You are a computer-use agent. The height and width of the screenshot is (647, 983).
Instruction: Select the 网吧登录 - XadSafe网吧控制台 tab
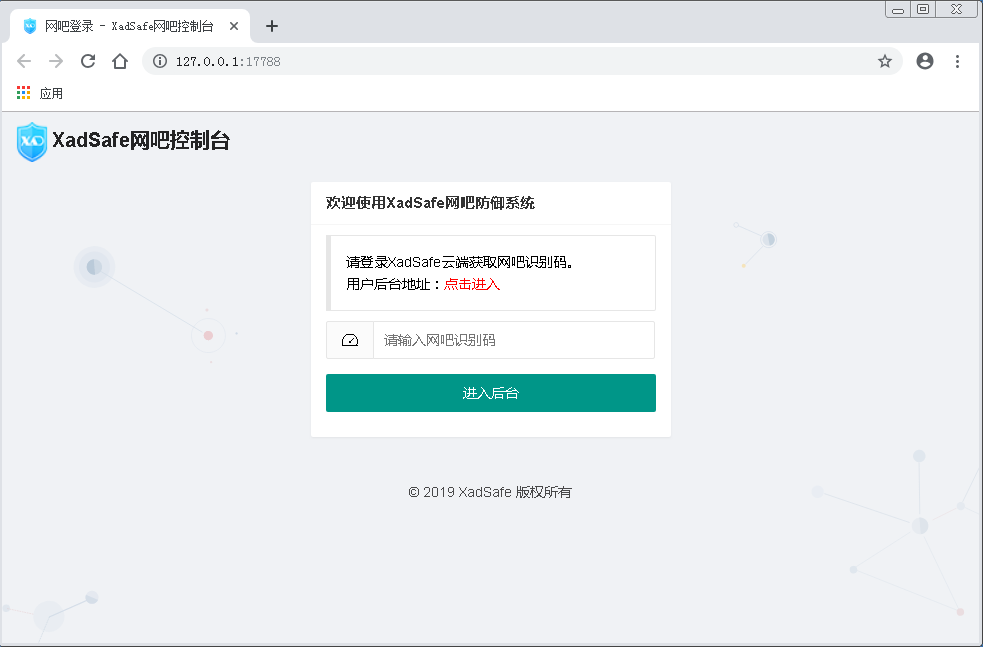point(129,26)
